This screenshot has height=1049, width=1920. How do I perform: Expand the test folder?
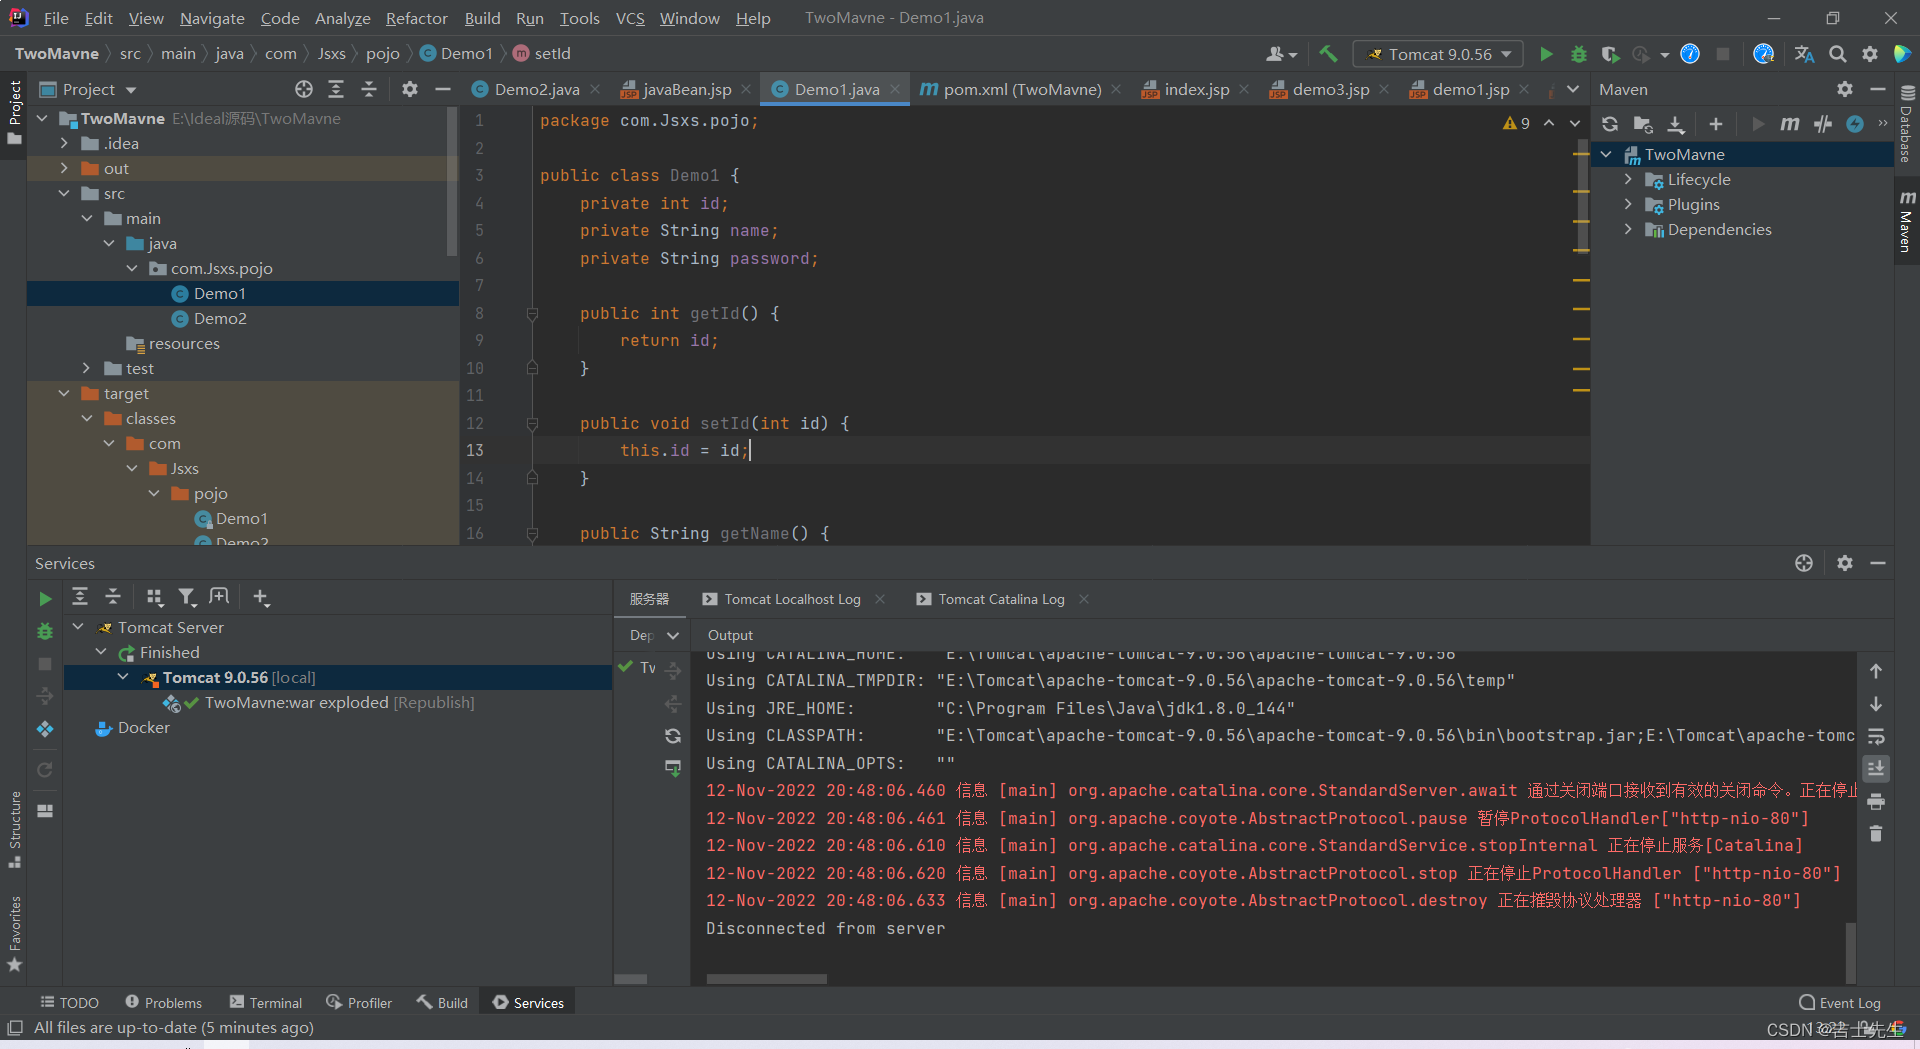click(x=87, y=368)
